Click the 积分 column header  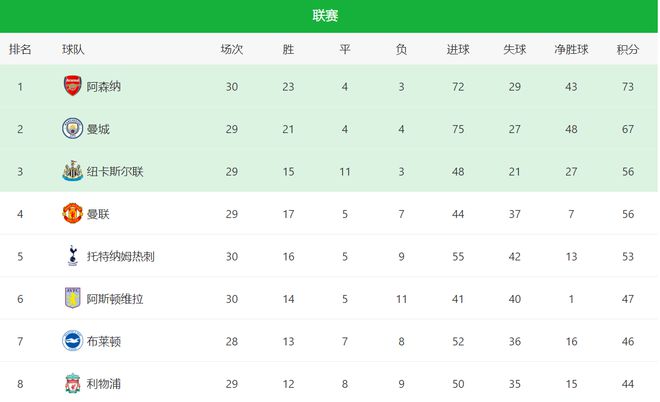tap(628, 49)
